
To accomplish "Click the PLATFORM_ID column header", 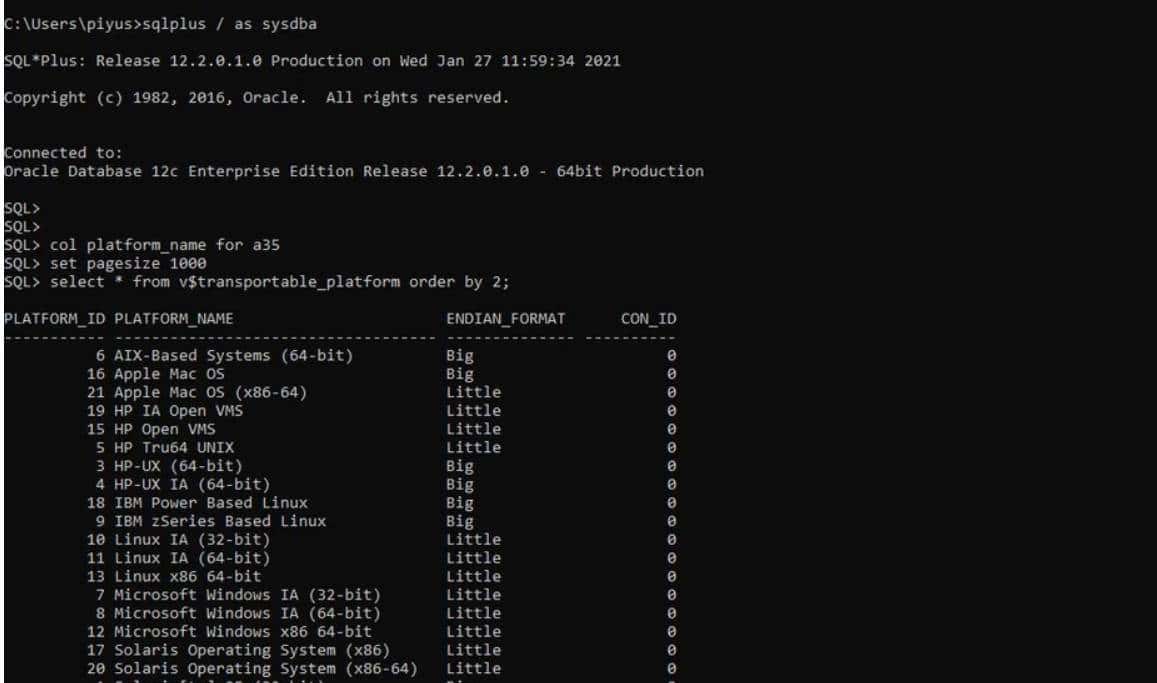I will click(54, 317).
